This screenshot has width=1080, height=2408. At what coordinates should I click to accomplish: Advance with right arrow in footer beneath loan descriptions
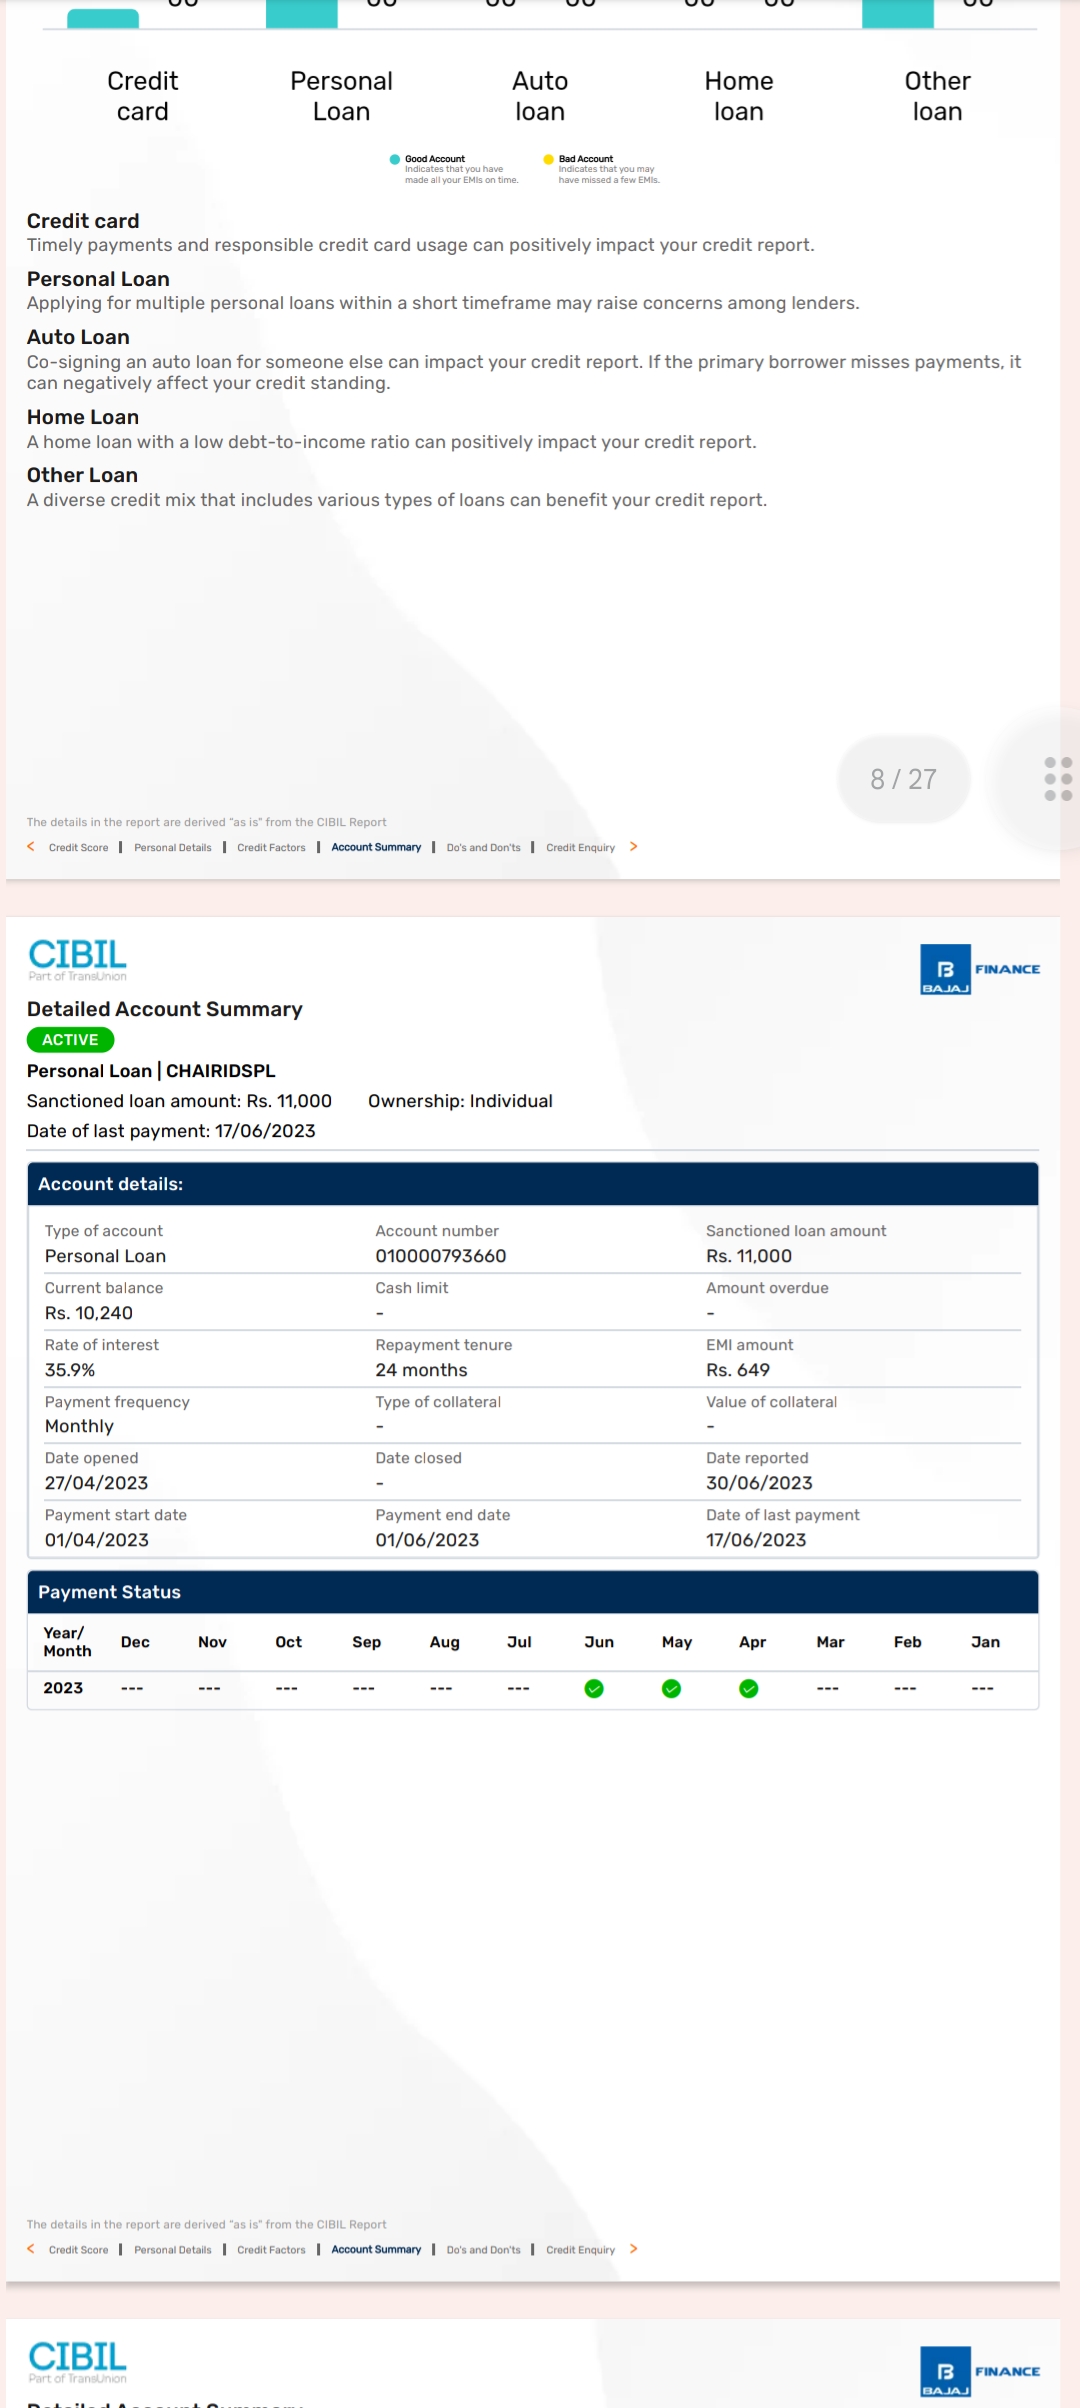[633, 847]
